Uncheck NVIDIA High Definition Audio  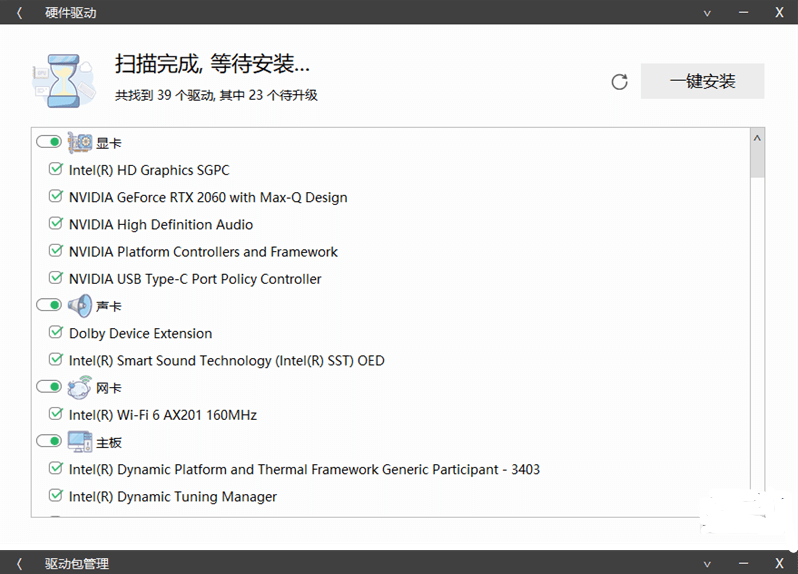[55, 223]
